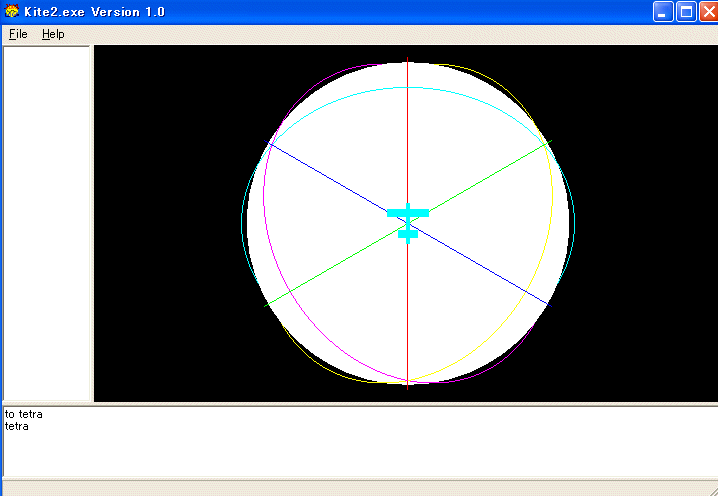
Task: Click the "tetra" log line
Action: coord(16,426)
